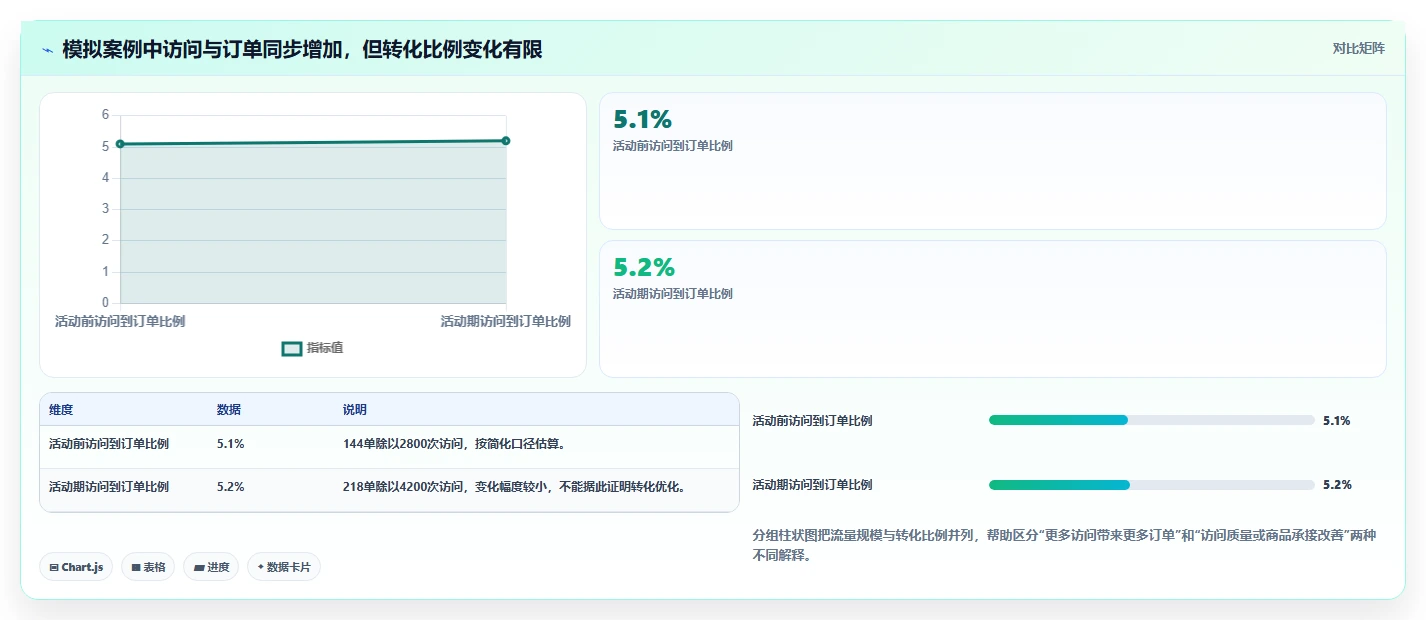
Task: Click the 活动期 progress row label
Action: 812,485
